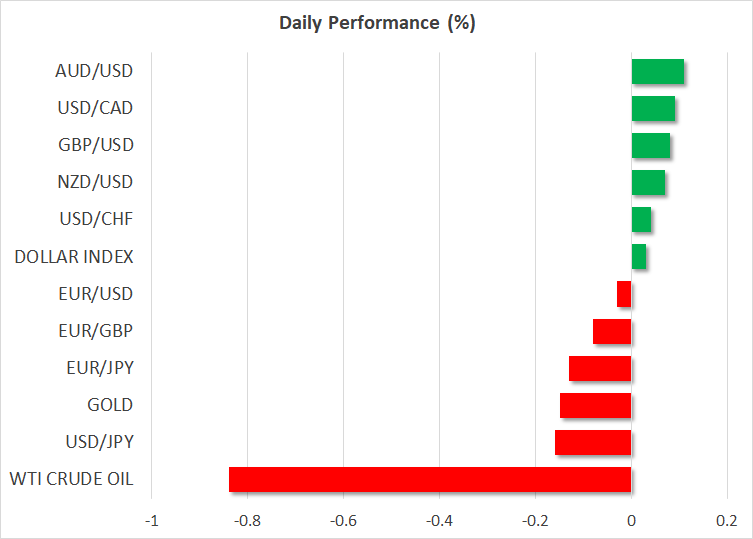
Task: Click the green USD/CAD bar
Action: (653, 109)
